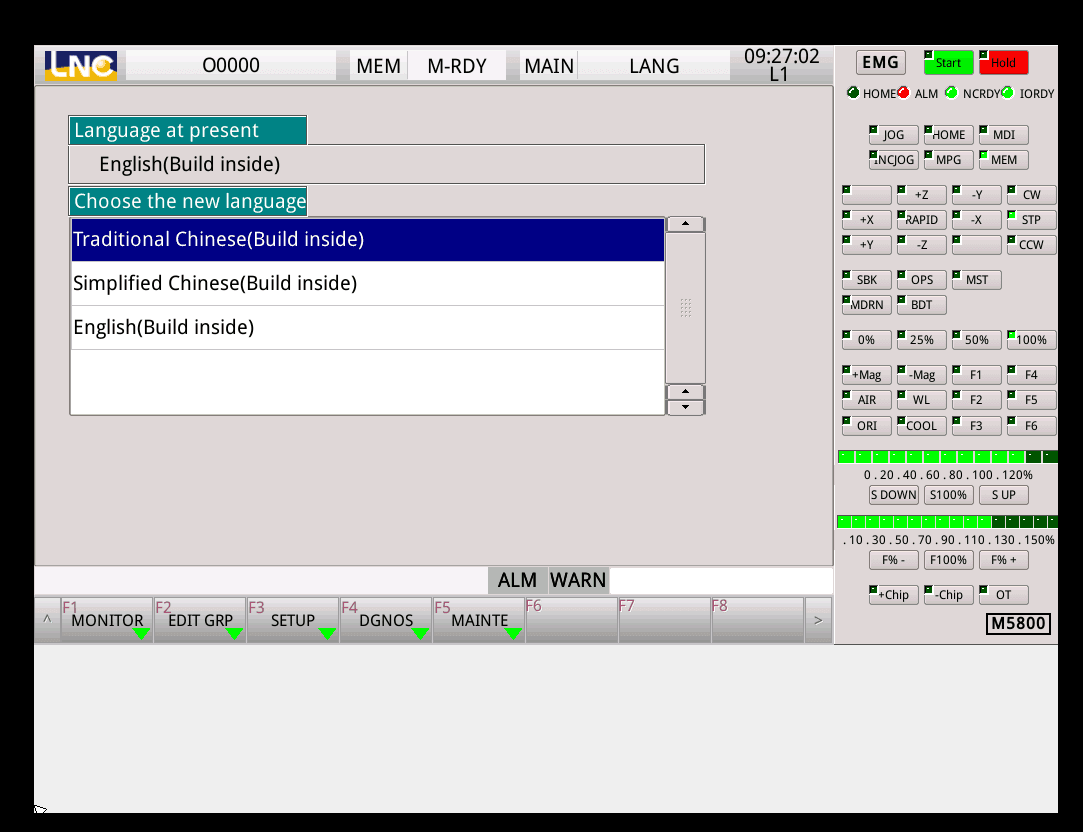Open the F1 MONITOR submenu
Image resolution: width=1083 pixels, height=832 pixels.
[107, 620]
